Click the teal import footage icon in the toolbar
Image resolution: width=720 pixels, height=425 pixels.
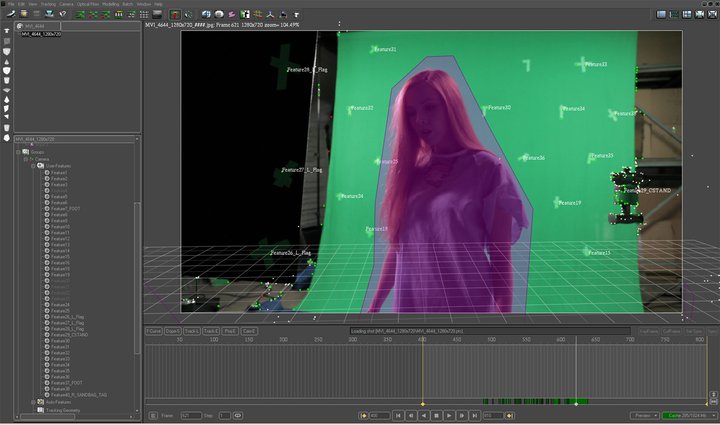pos(49,14)
